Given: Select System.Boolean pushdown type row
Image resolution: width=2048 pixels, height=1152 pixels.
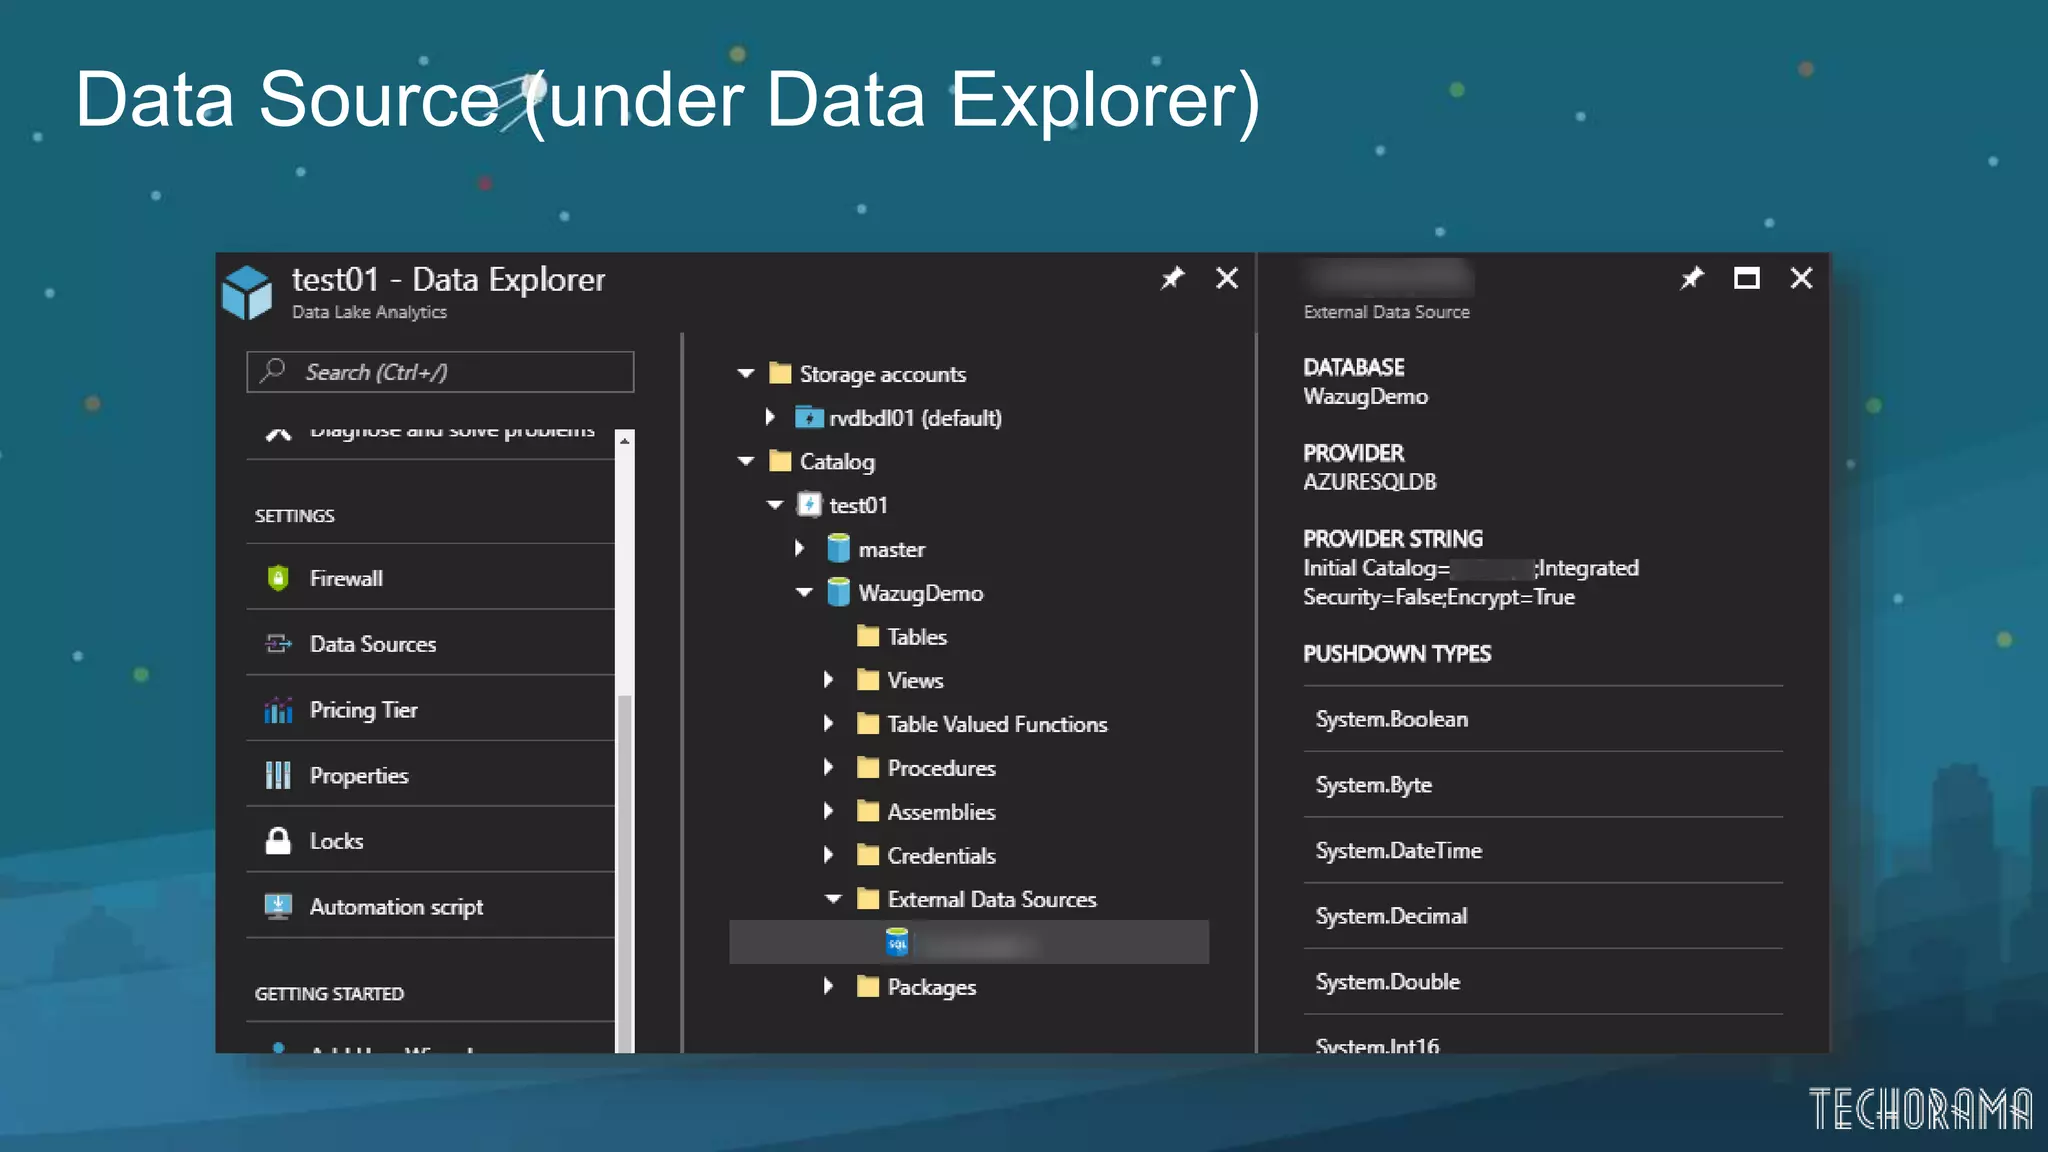Looking at the screenshot, I should pyautogui.click(x=1543, y=719).
